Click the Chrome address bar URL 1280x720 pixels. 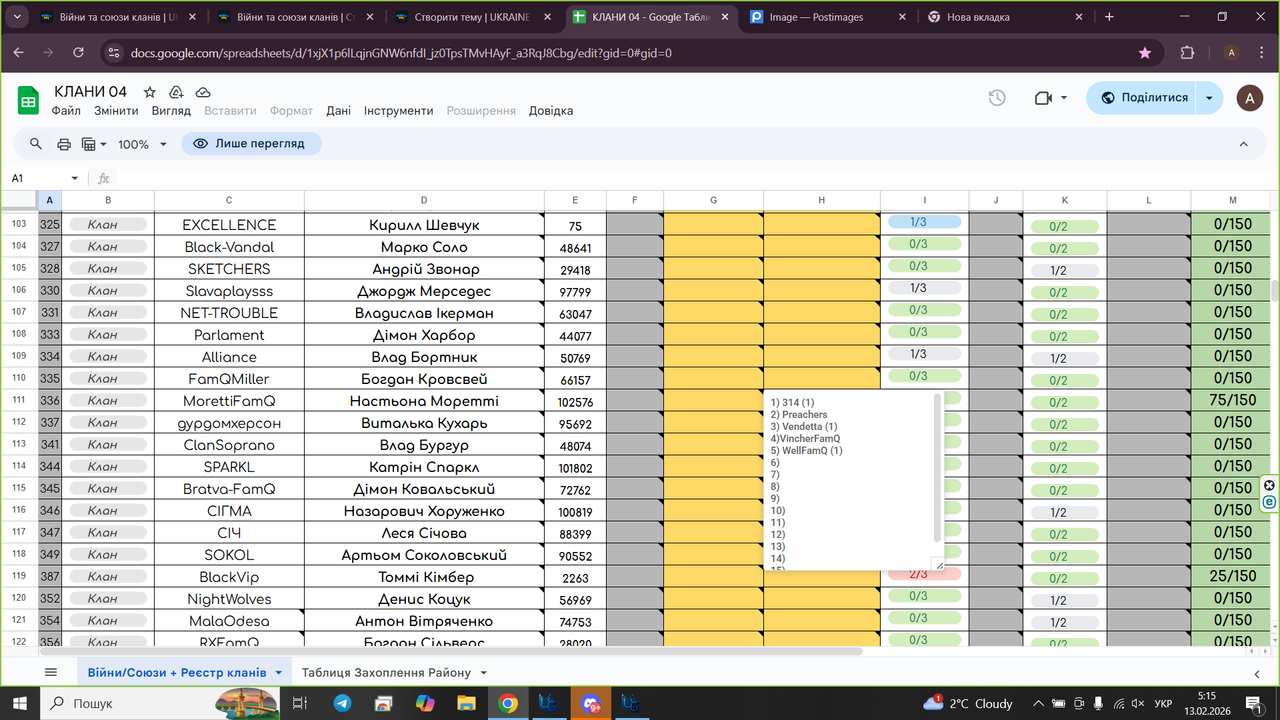click(401, 53)
